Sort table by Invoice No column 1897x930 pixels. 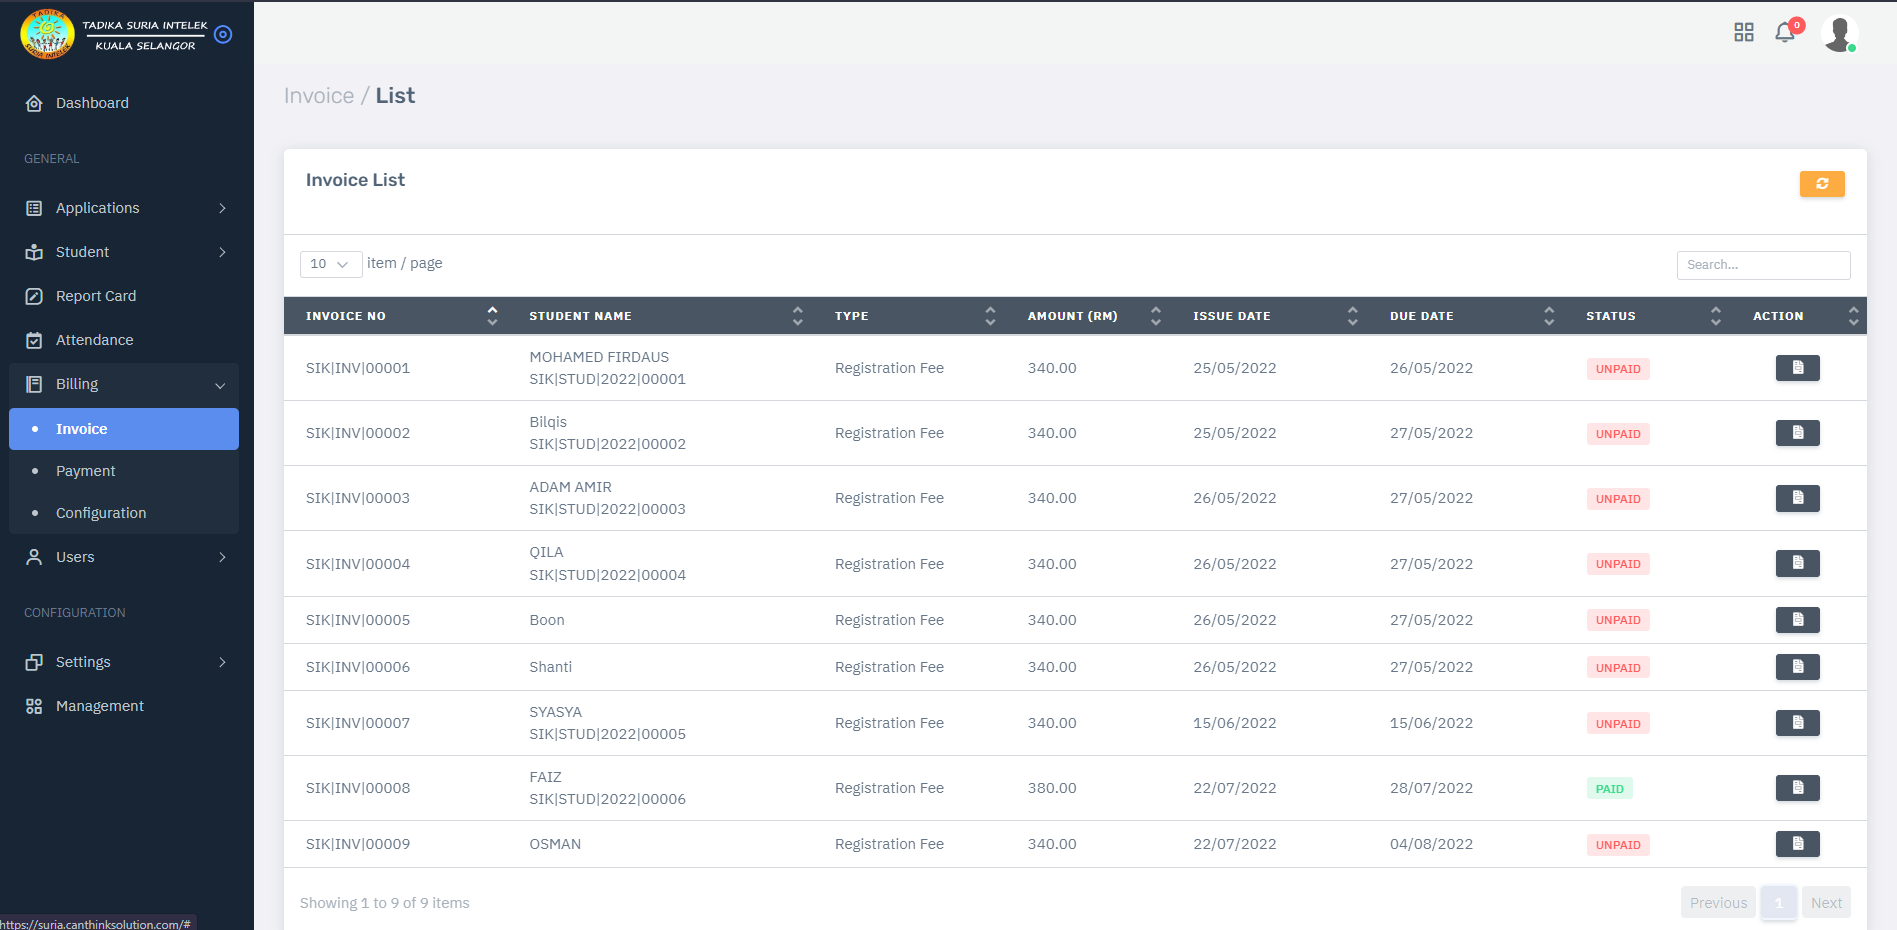[x=492, y=316]
